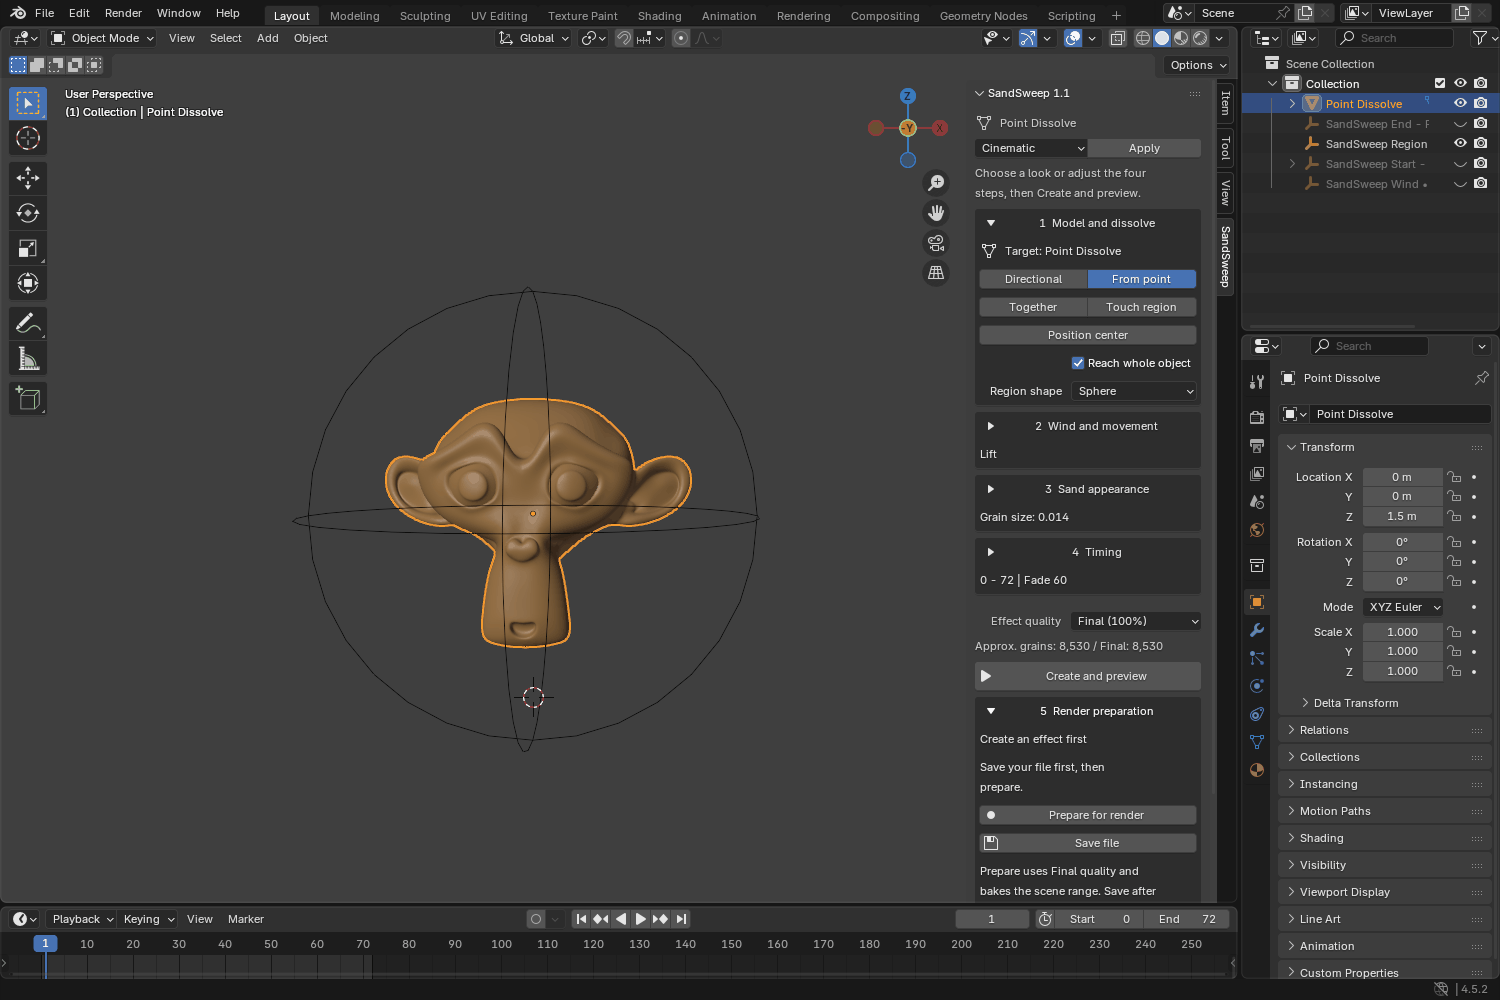This screenshot has height=1000, width=1500.
Task: Collapse 5 Render preparation section
Action: [991, 711]
